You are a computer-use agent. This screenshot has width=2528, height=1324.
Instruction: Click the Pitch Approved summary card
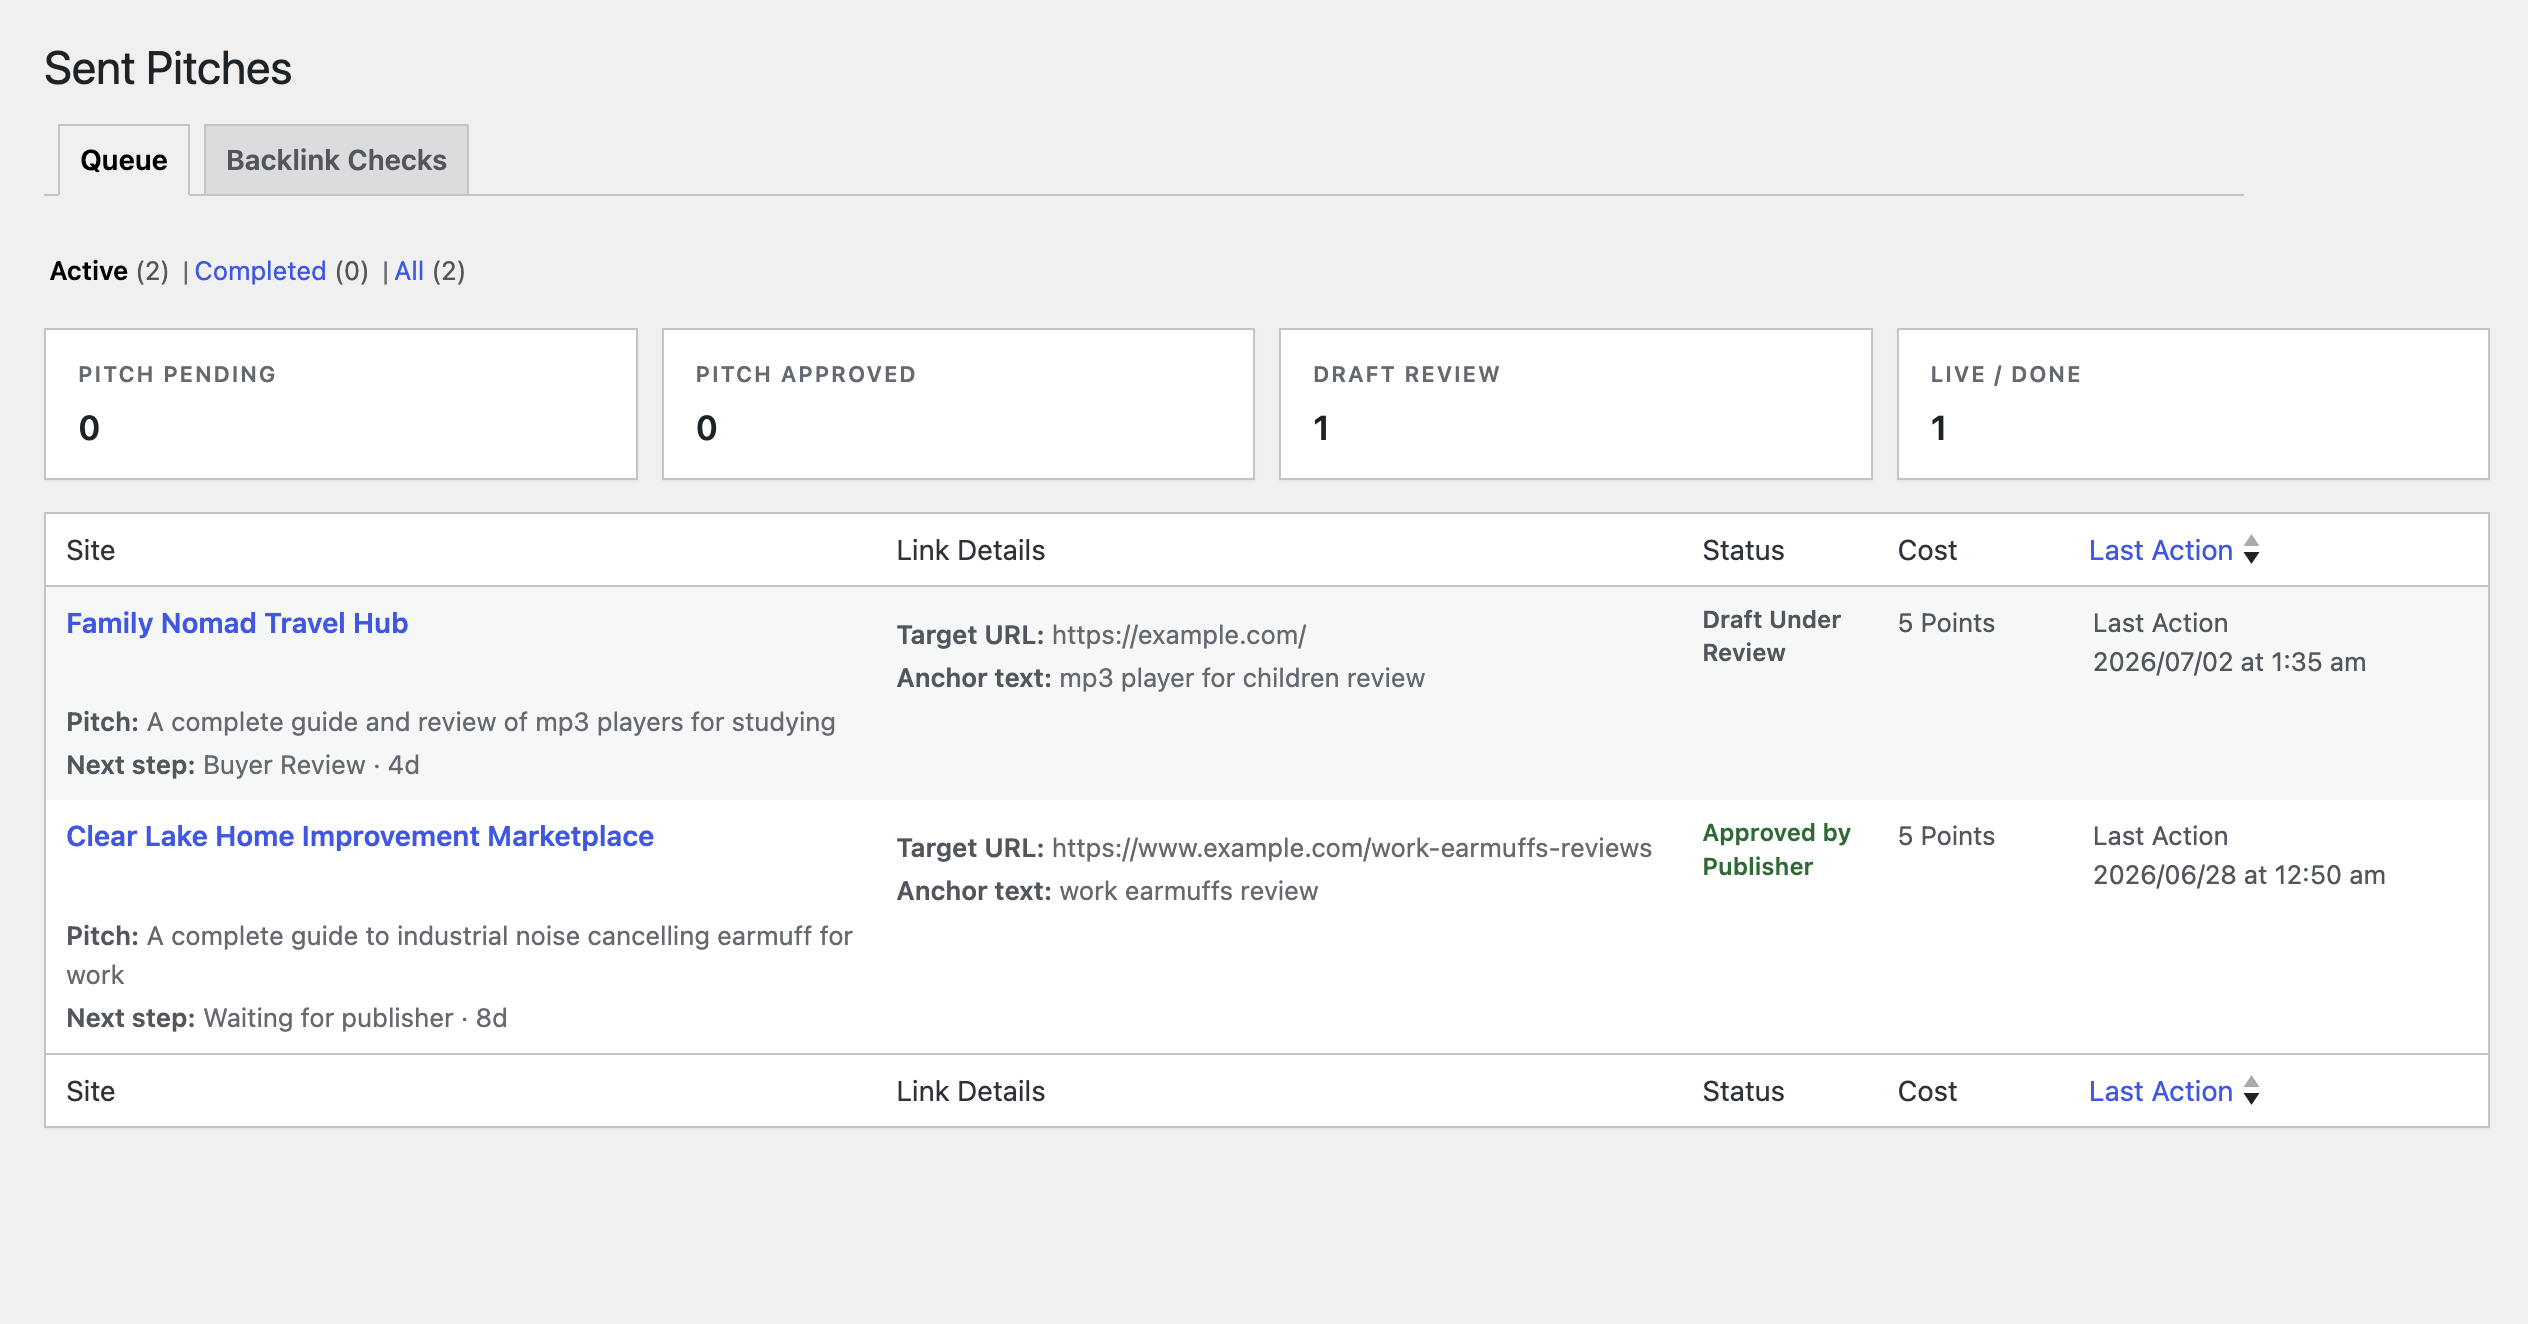[958, 404]
